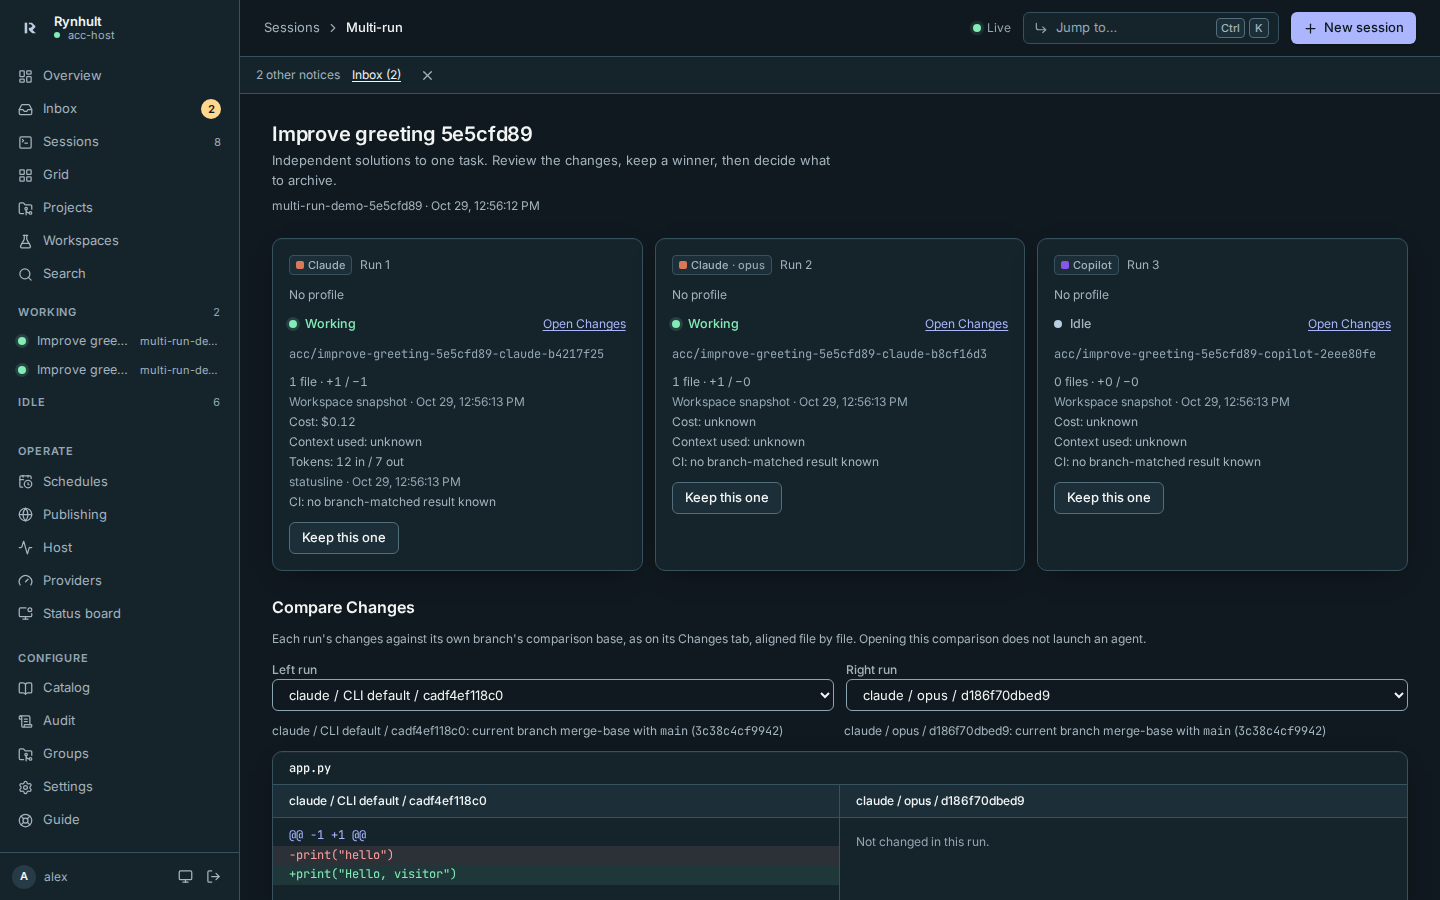This screenshot has height=900, width=1440.
Task: Click the app.py file header
Action: pyautogui.click(x=840, y=768)
